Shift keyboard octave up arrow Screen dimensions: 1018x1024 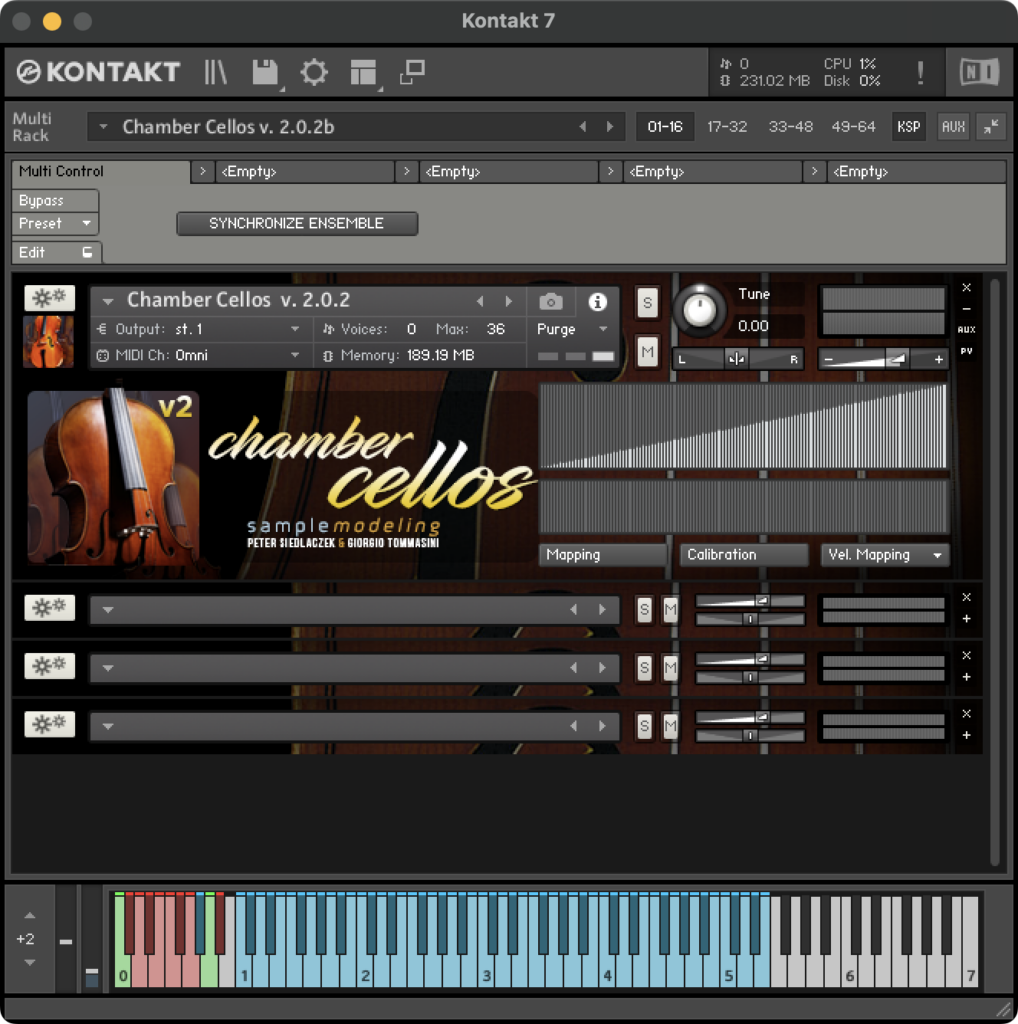tap(29, 916)
